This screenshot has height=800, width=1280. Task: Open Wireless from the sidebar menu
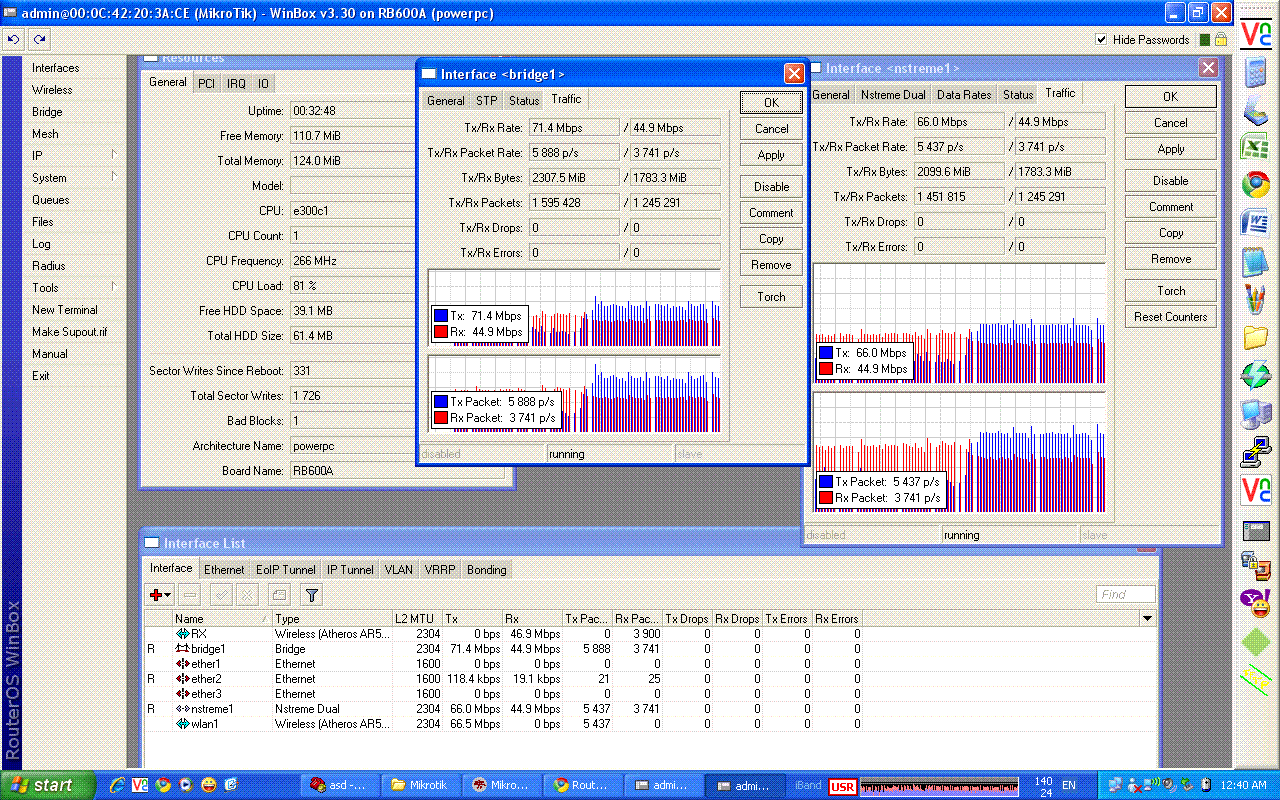coord(75,90)
